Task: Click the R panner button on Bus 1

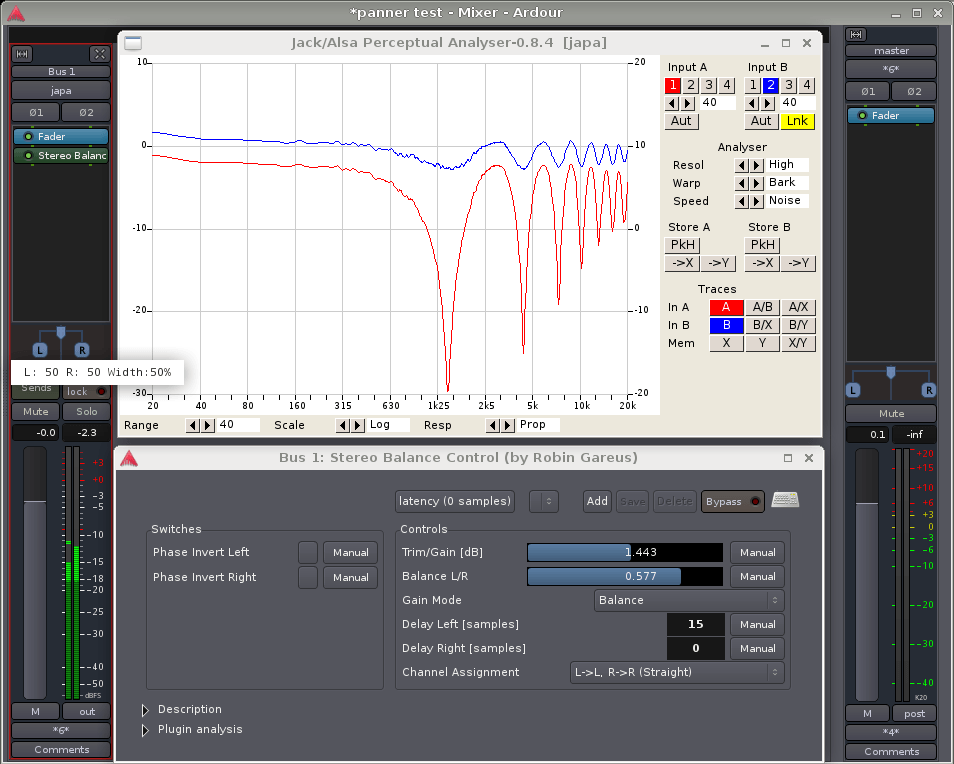Action: (82, 350)
